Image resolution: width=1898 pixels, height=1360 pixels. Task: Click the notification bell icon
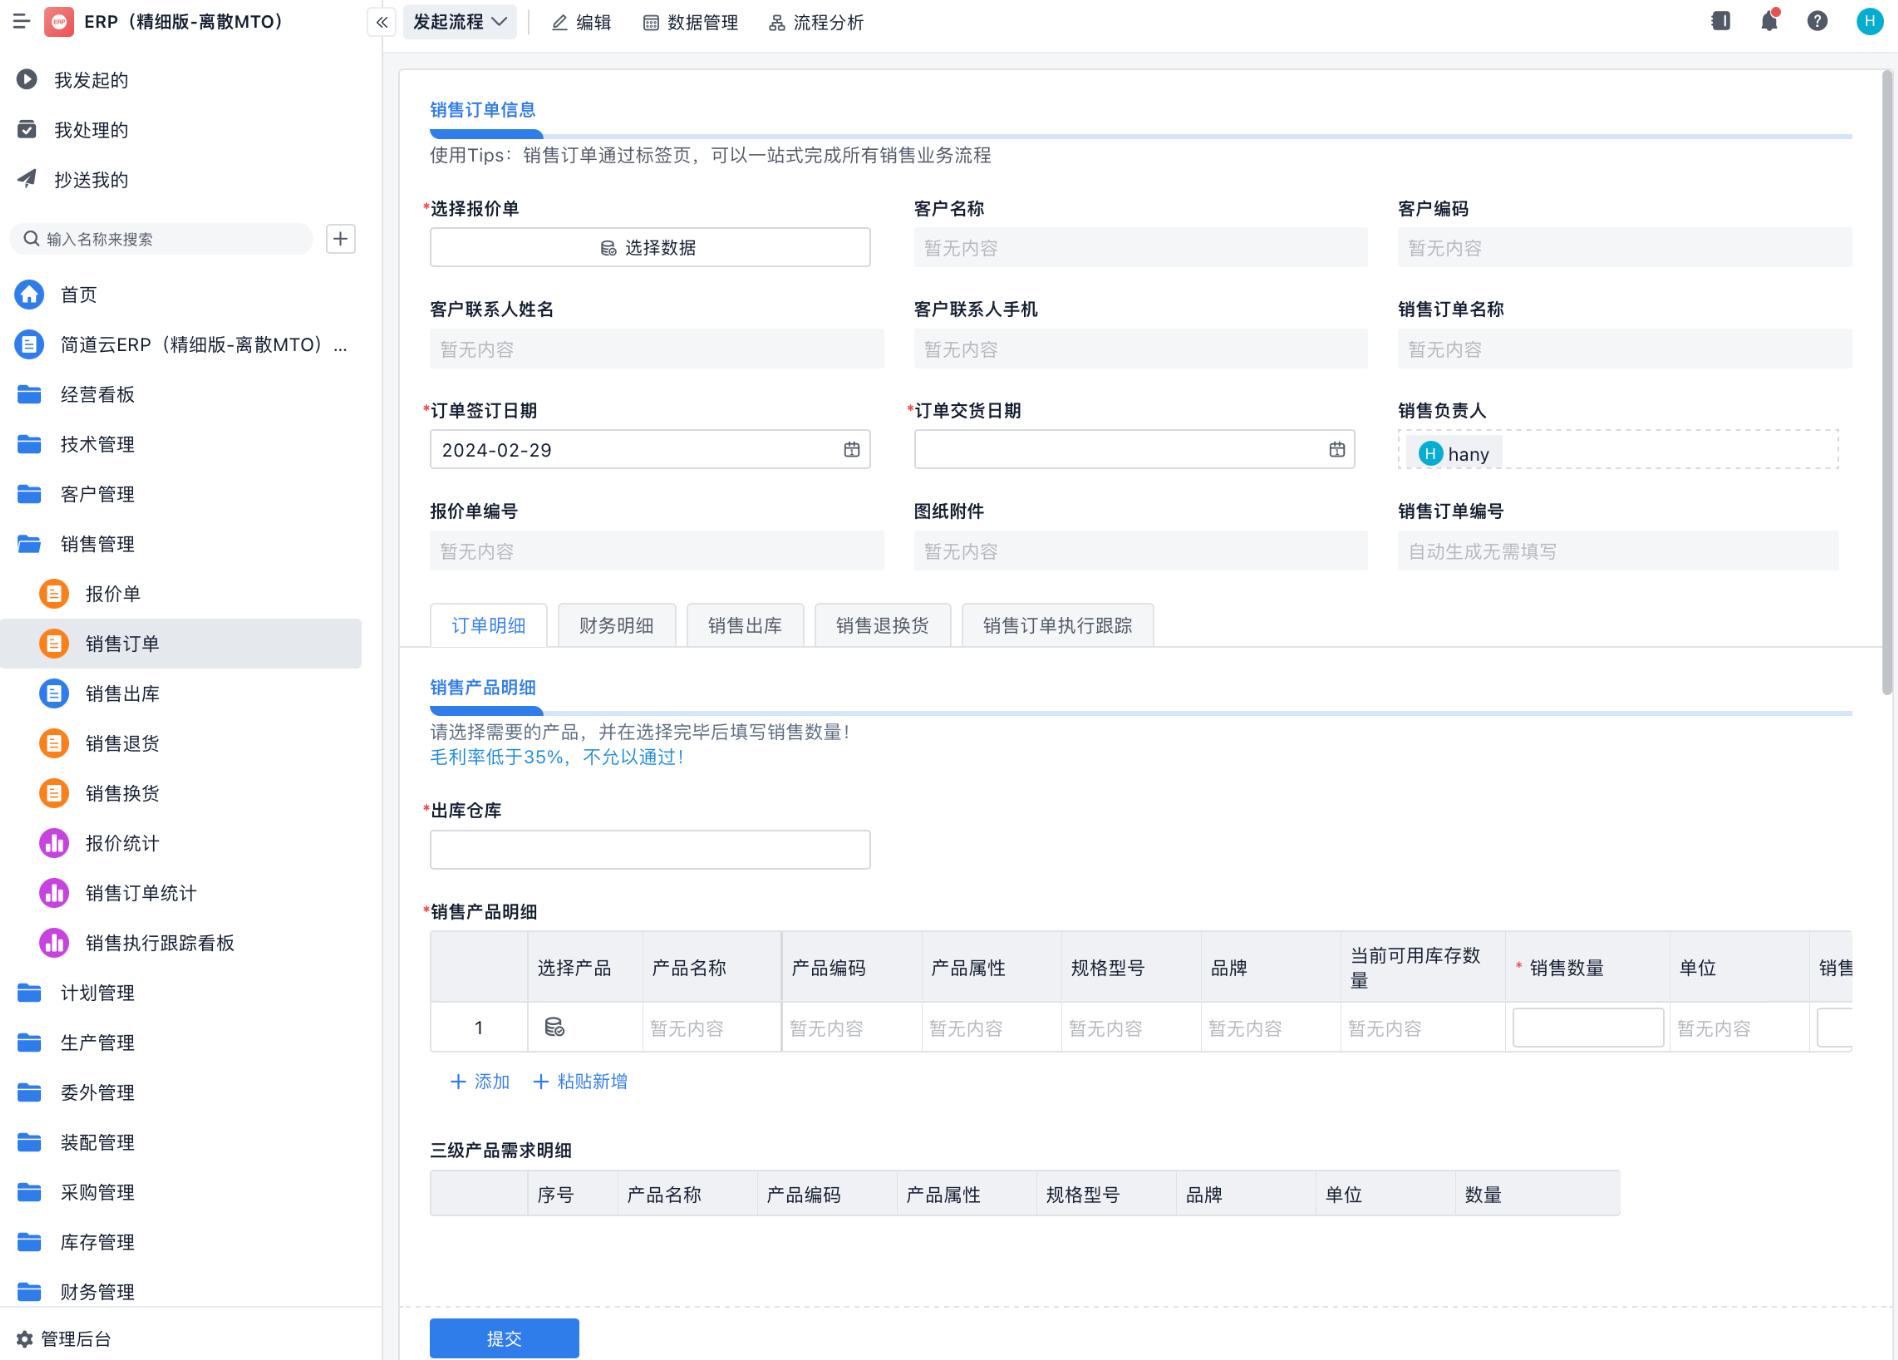pos(1769,21)
